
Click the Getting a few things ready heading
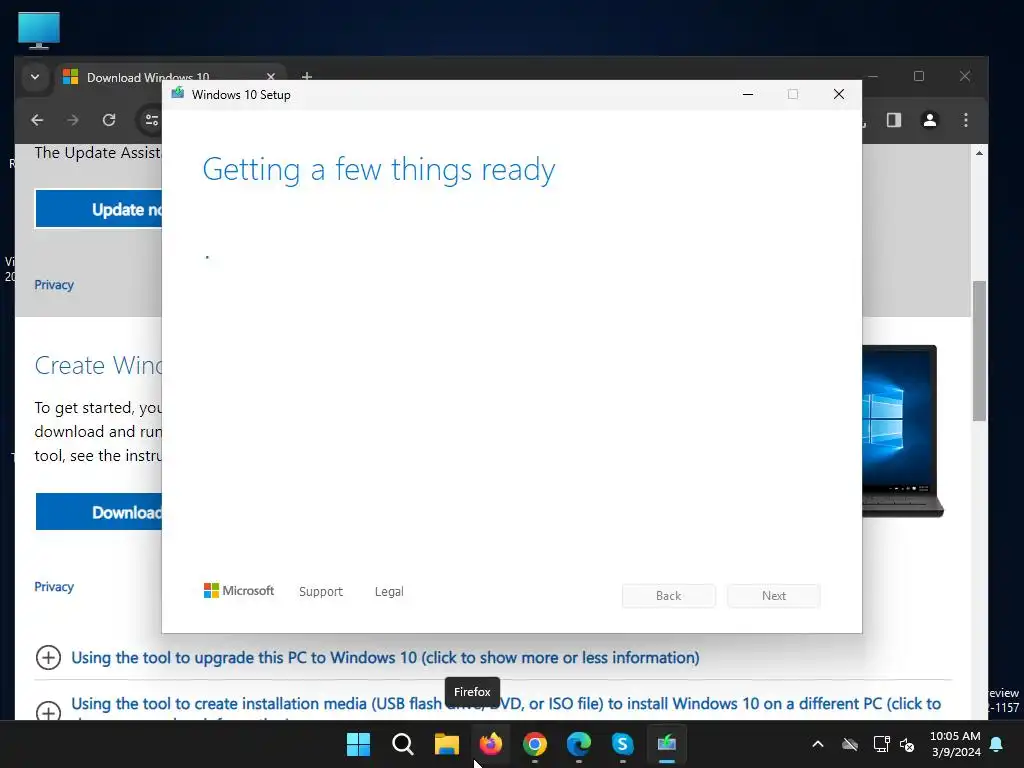click(x=379, y=169)
